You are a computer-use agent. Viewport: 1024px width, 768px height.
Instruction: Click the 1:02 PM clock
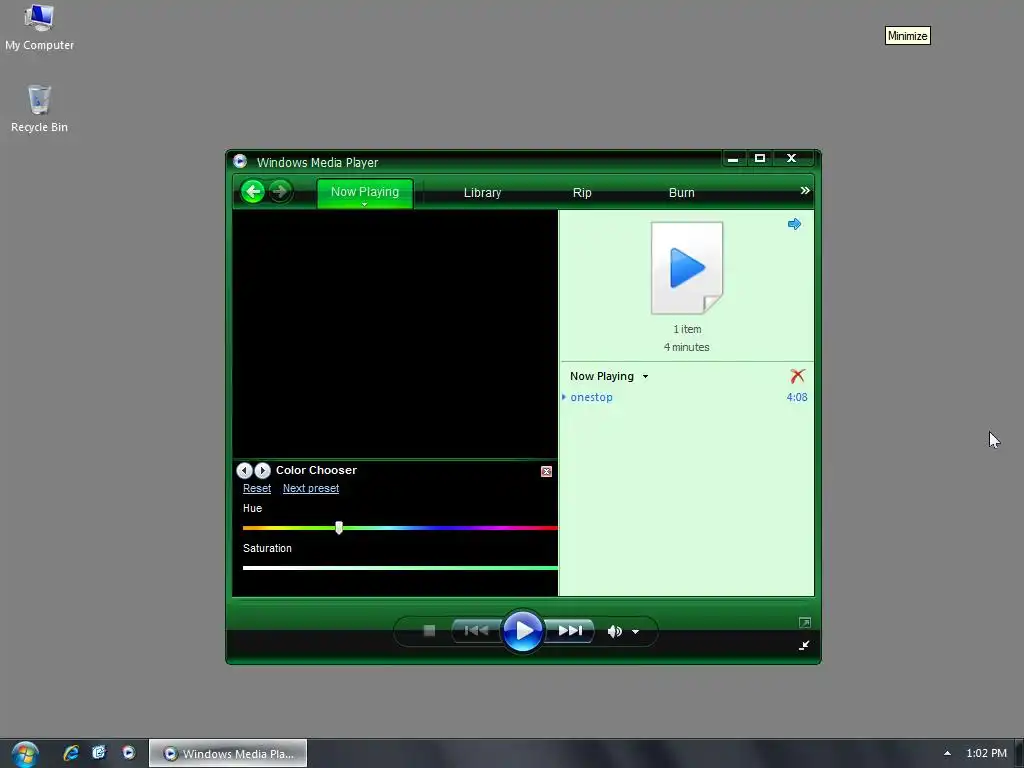coord(986,753)
